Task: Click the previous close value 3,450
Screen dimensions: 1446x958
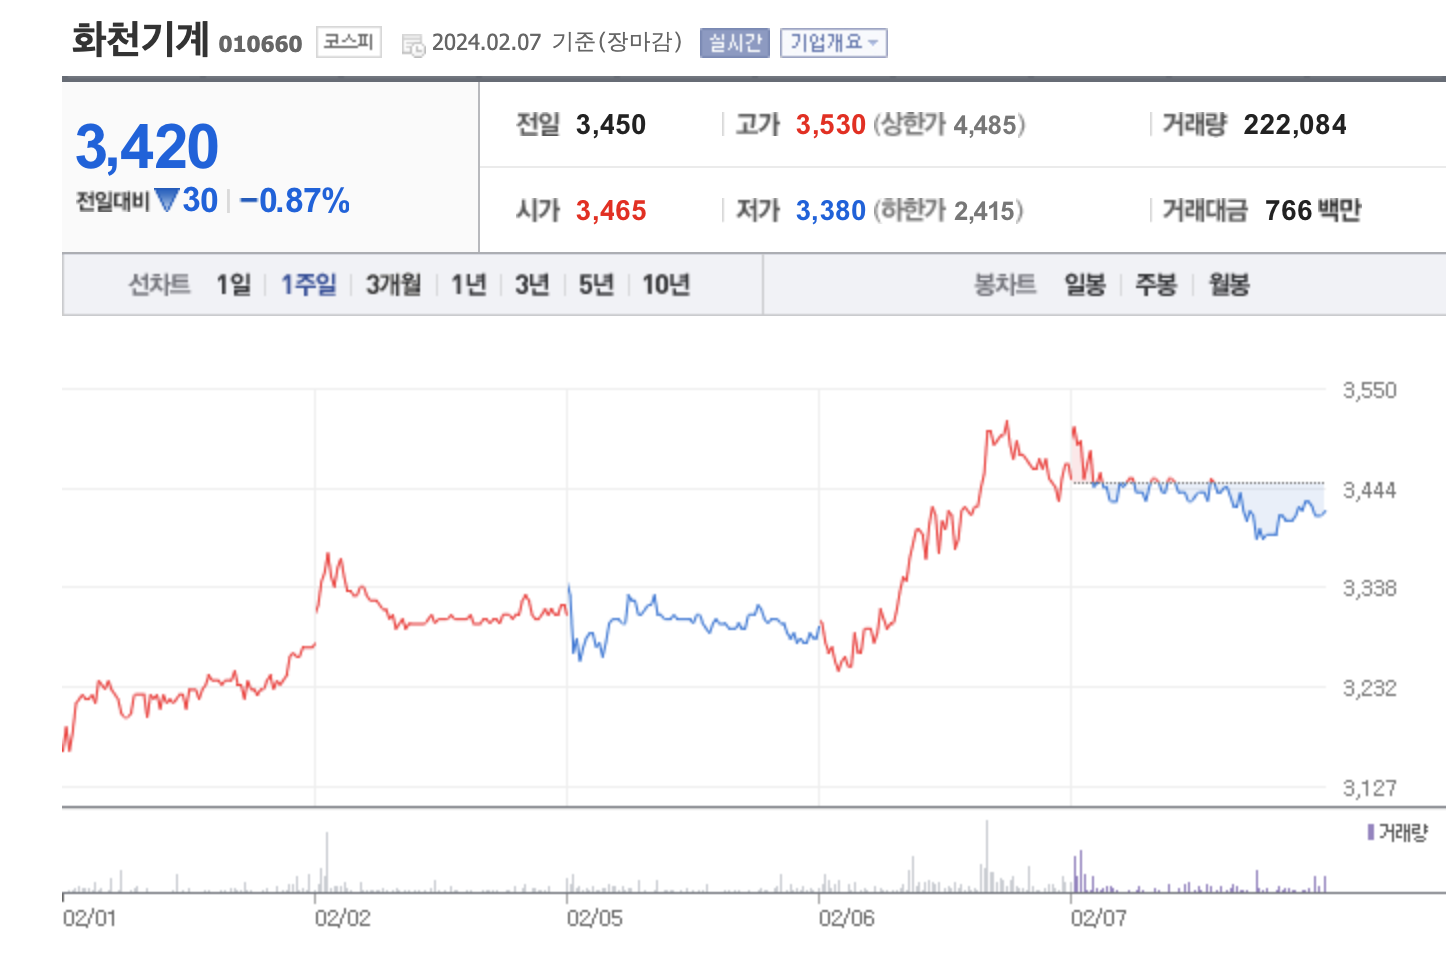Action: click(611, 125)
